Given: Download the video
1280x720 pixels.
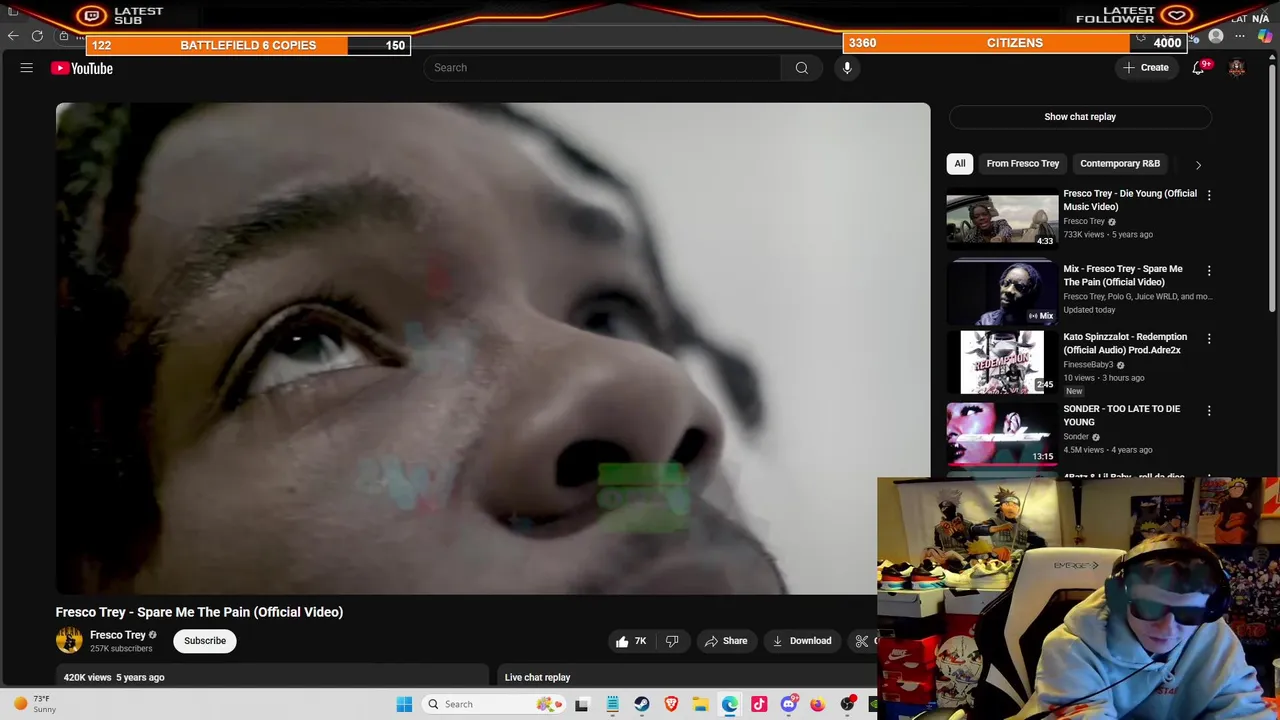Looking at the screenshot, I should click(802, 641).
